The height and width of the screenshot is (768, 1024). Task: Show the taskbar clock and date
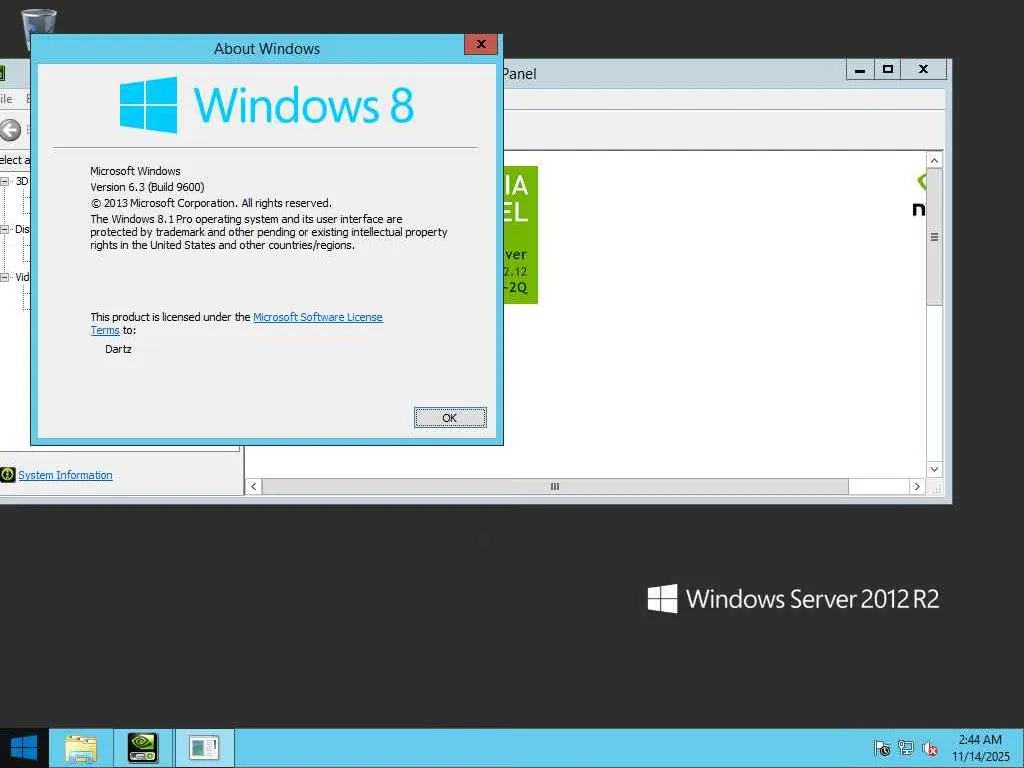(980, 748)
